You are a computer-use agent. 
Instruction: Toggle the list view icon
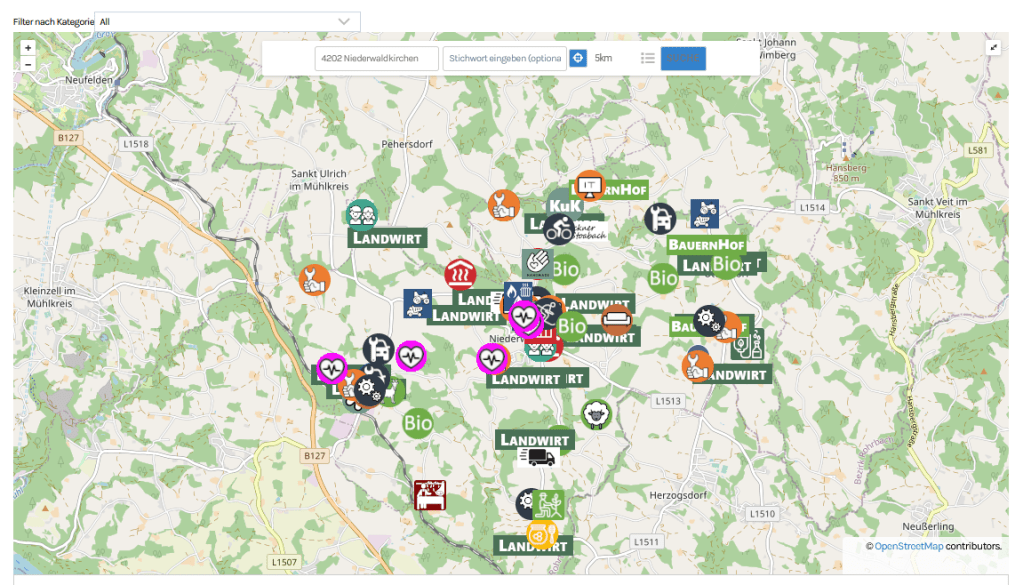(x=648, y=59)
